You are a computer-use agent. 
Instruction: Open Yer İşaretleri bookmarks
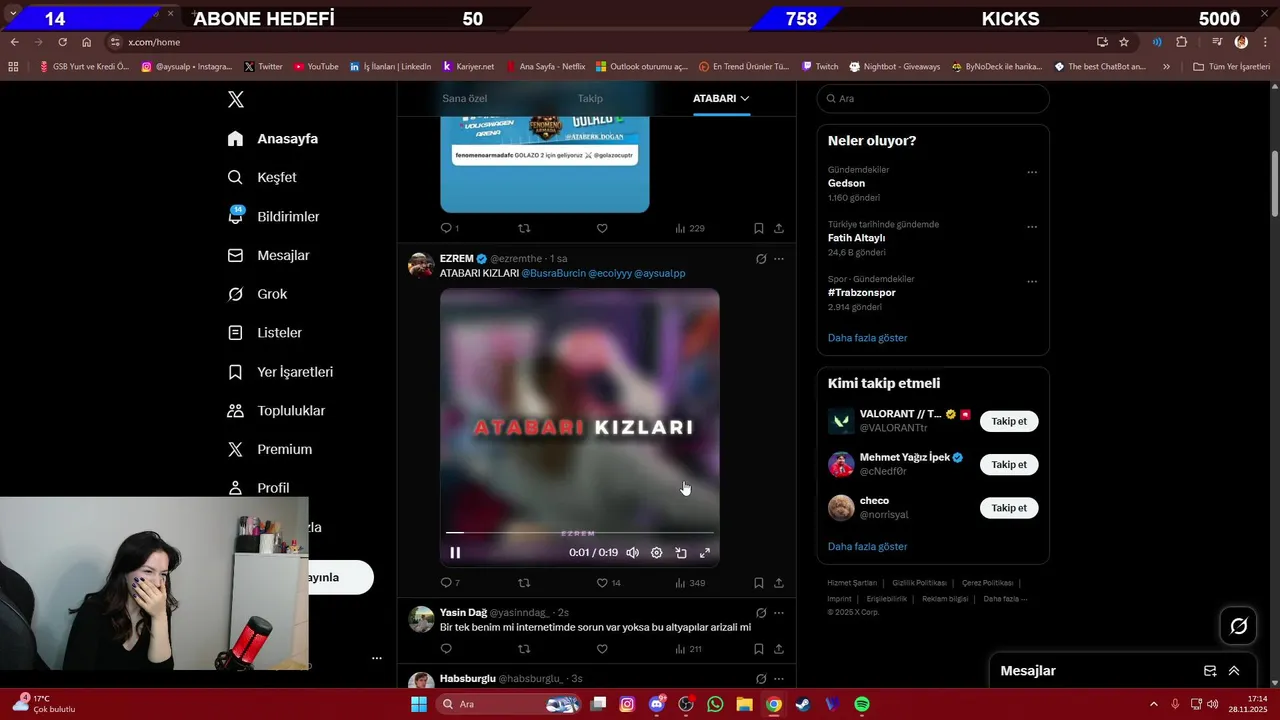(280, 372)
